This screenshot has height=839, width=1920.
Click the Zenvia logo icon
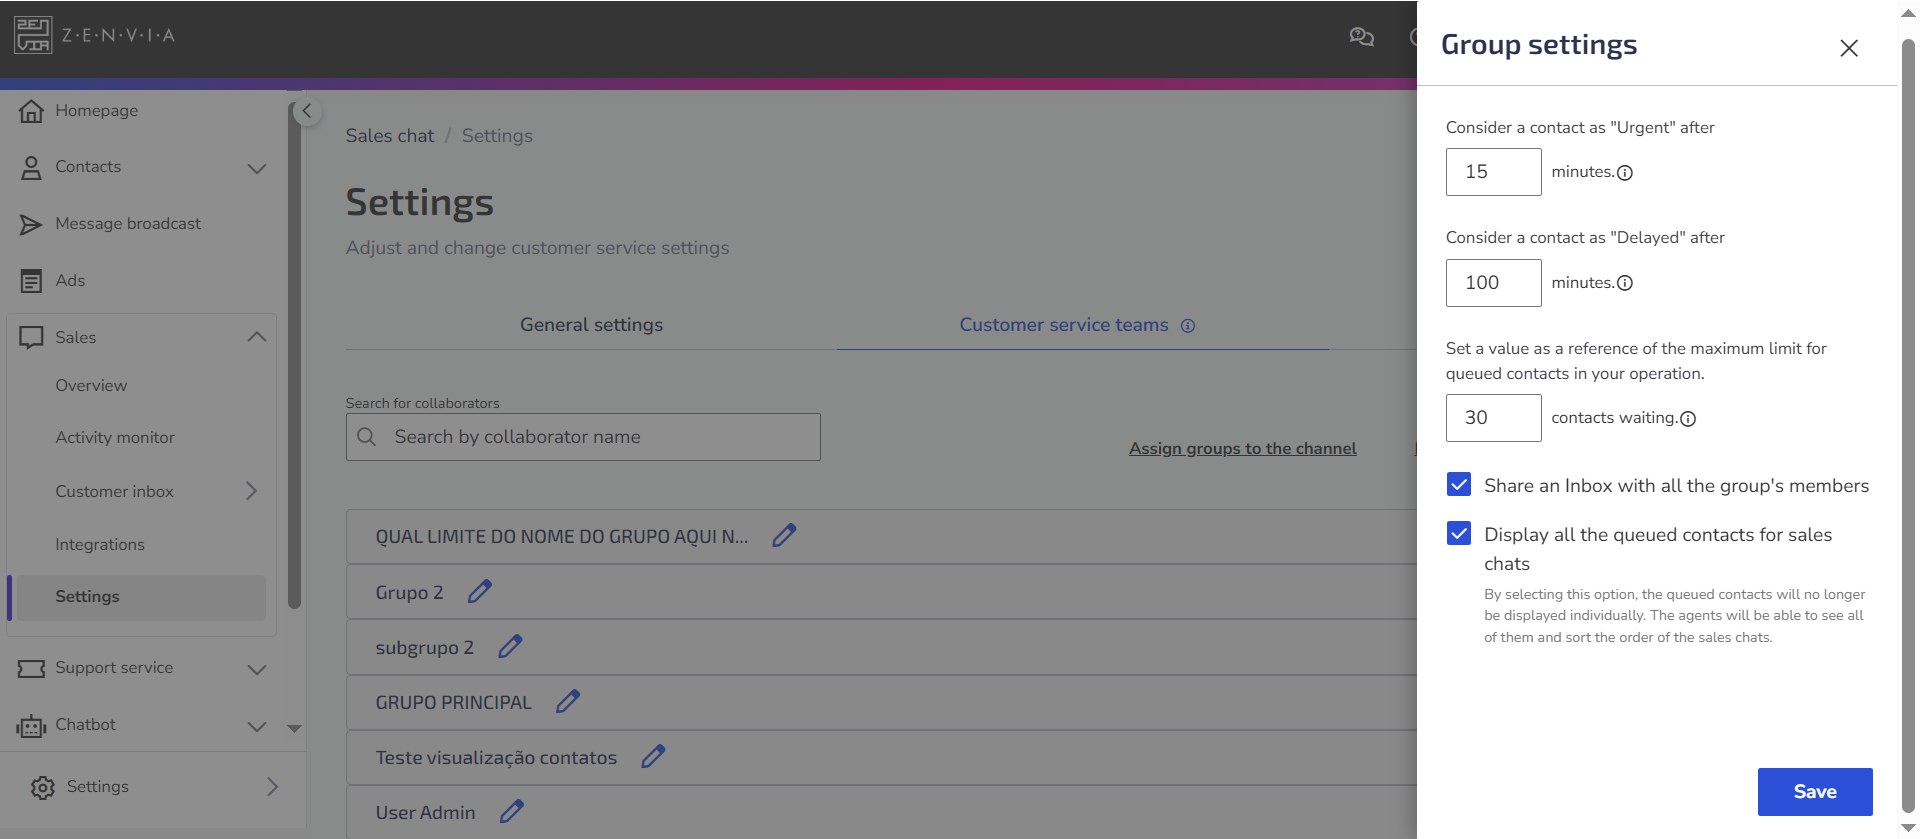click(33, 35)
